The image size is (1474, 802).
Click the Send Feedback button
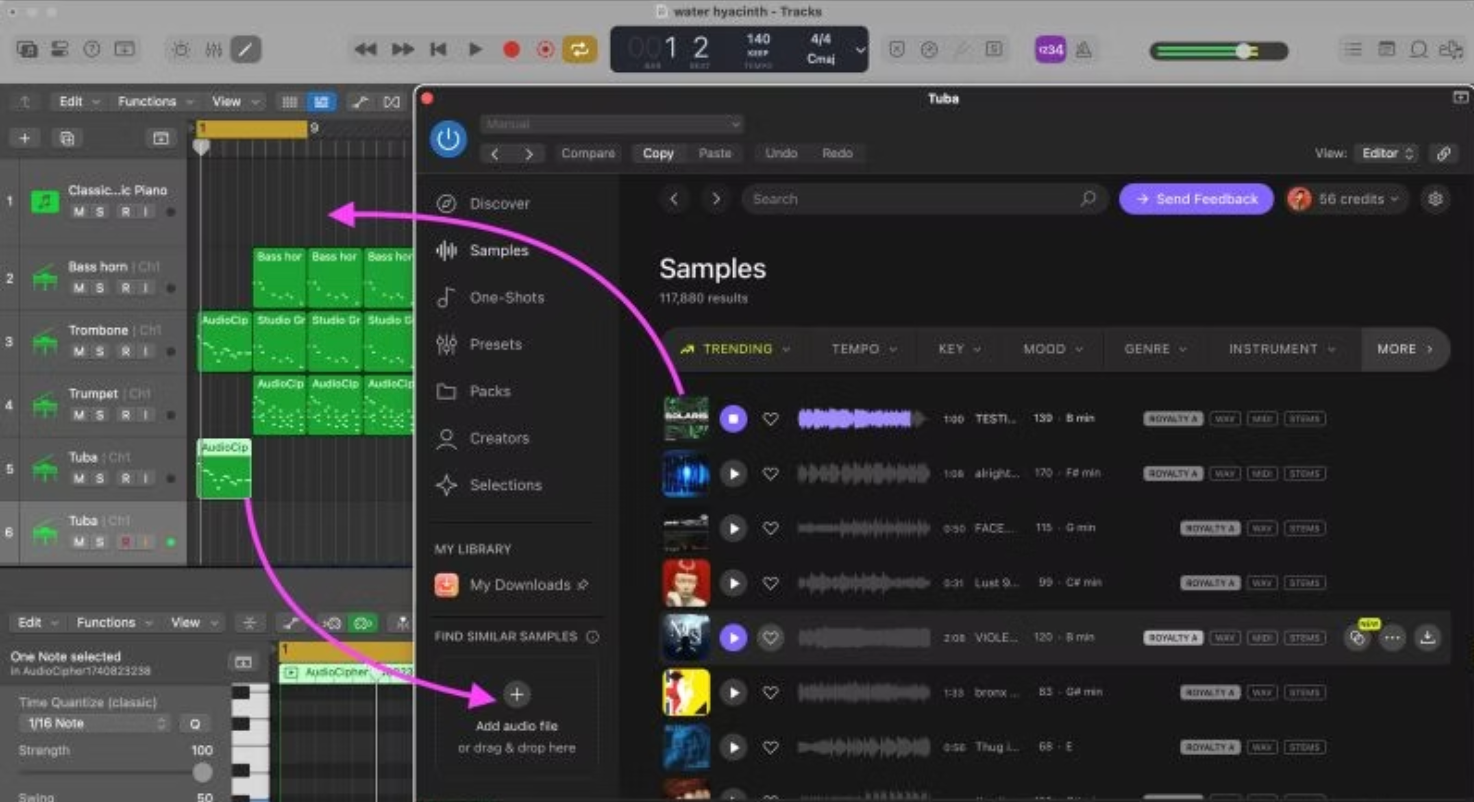(1196, 199)
